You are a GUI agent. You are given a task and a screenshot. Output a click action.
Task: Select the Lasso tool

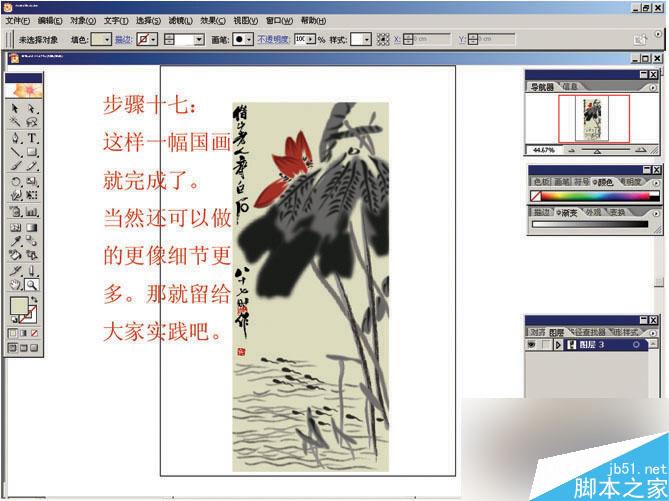click(x=32, y=122)
